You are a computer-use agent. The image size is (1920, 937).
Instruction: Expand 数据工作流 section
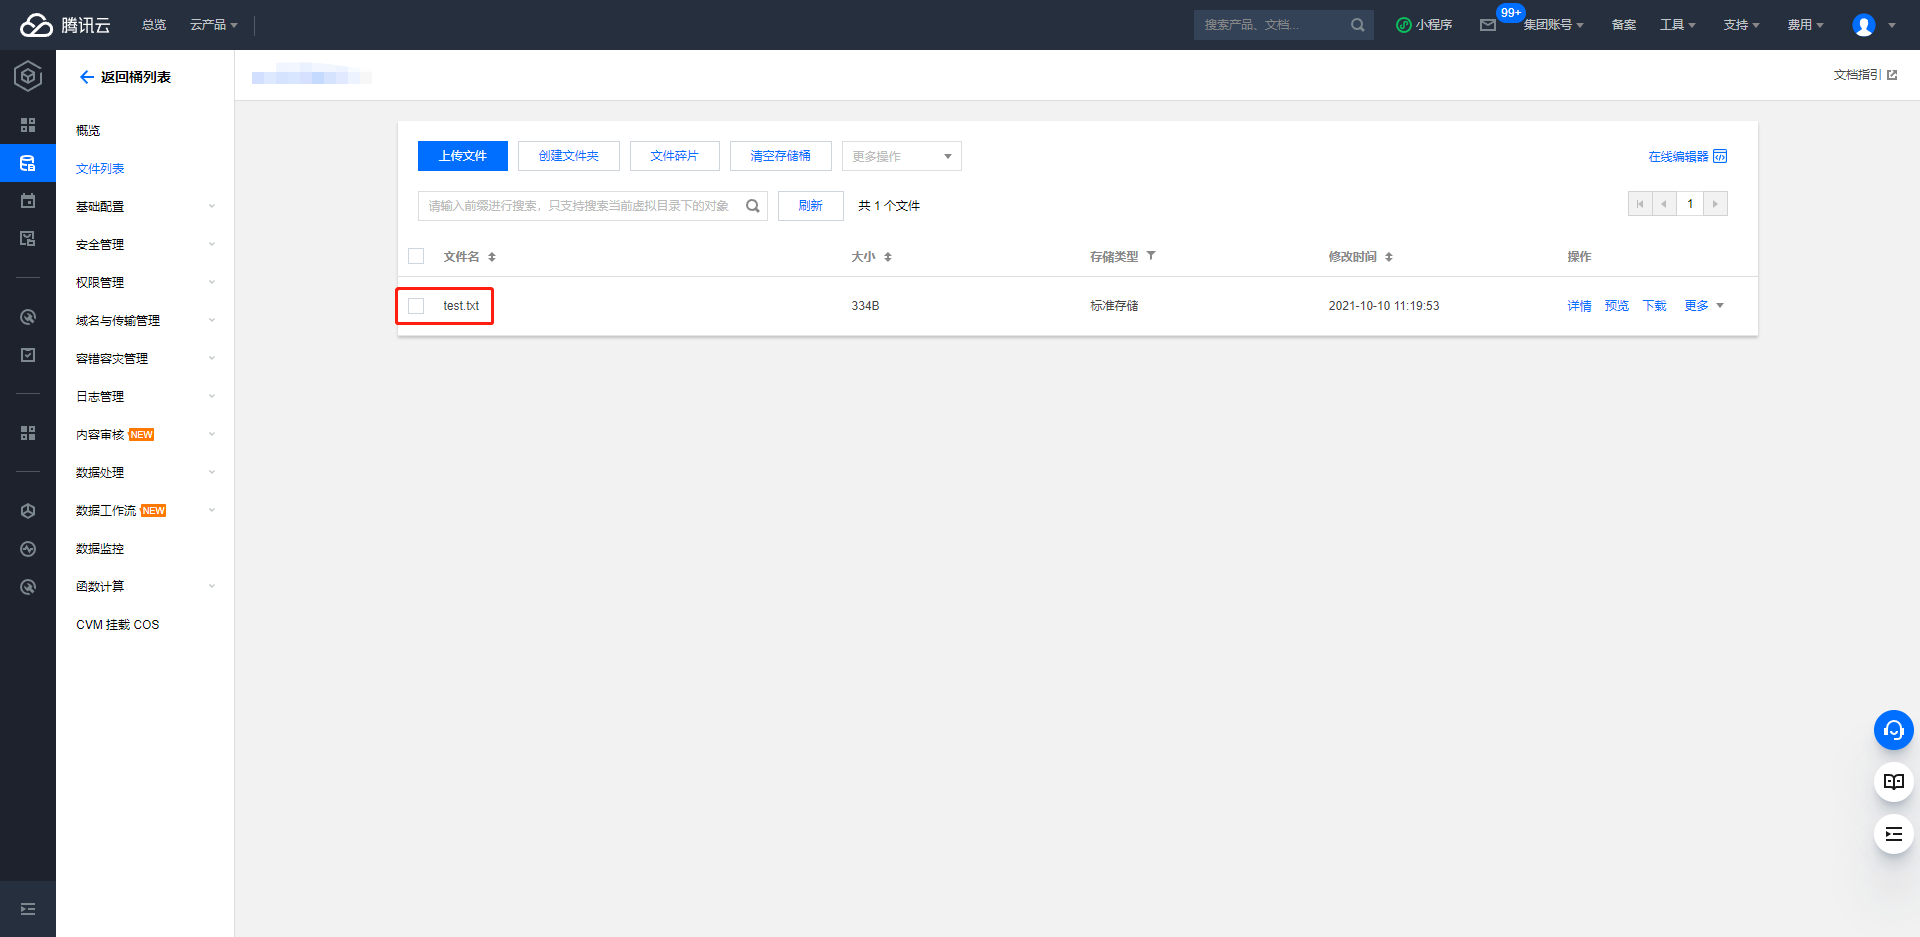pyautogui.click(x=145, y=511)
